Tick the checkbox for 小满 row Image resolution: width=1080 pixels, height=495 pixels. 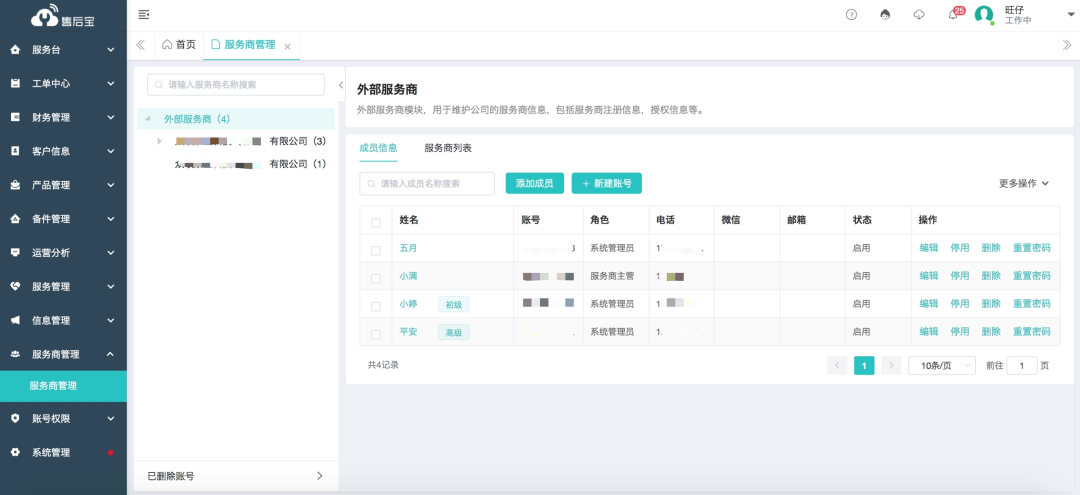tap(376, 278)
